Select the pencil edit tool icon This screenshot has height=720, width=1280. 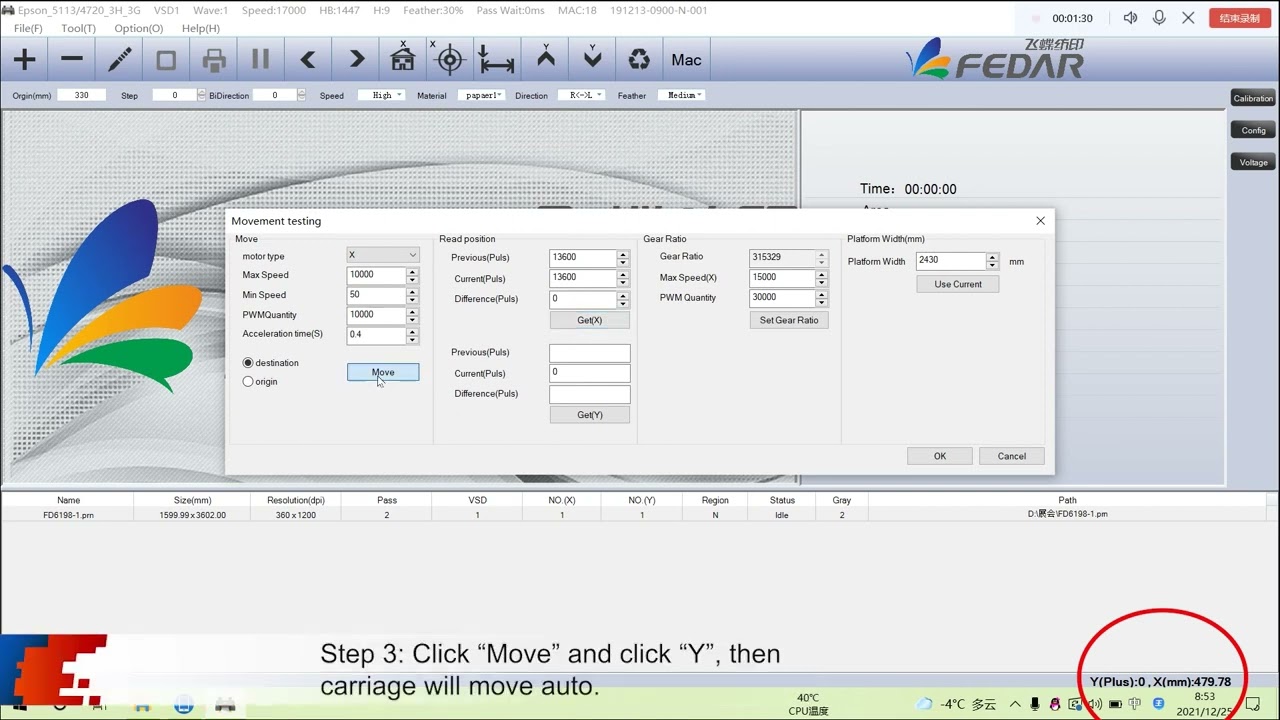coord(119,60)
